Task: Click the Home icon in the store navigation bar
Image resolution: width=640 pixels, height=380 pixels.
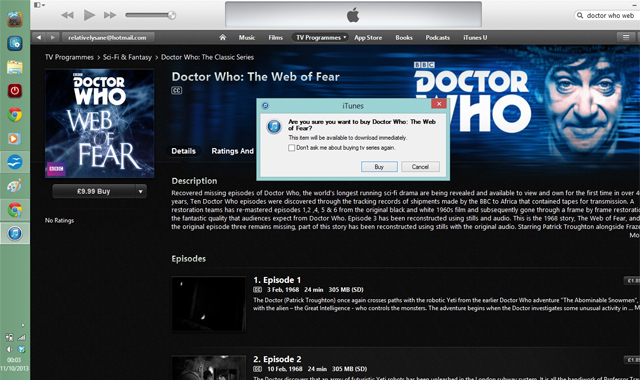Action: pos(222,37)
